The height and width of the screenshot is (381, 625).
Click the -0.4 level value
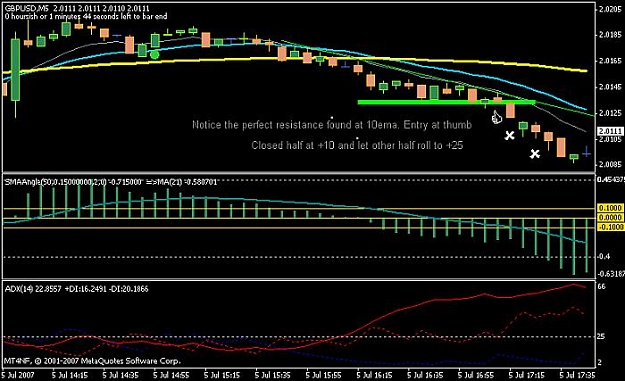coord(603,256)
